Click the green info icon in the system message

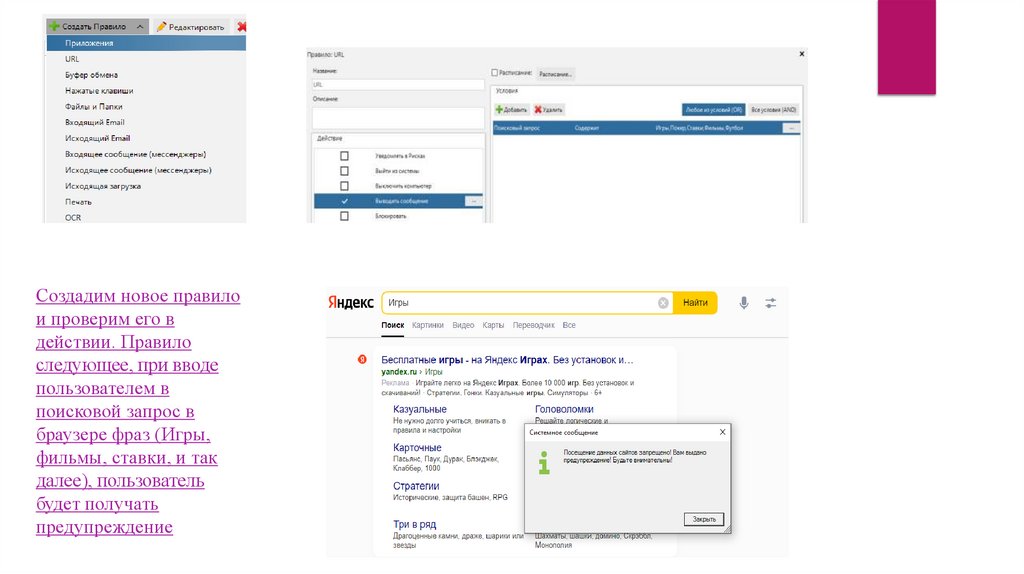pos(543,462)
